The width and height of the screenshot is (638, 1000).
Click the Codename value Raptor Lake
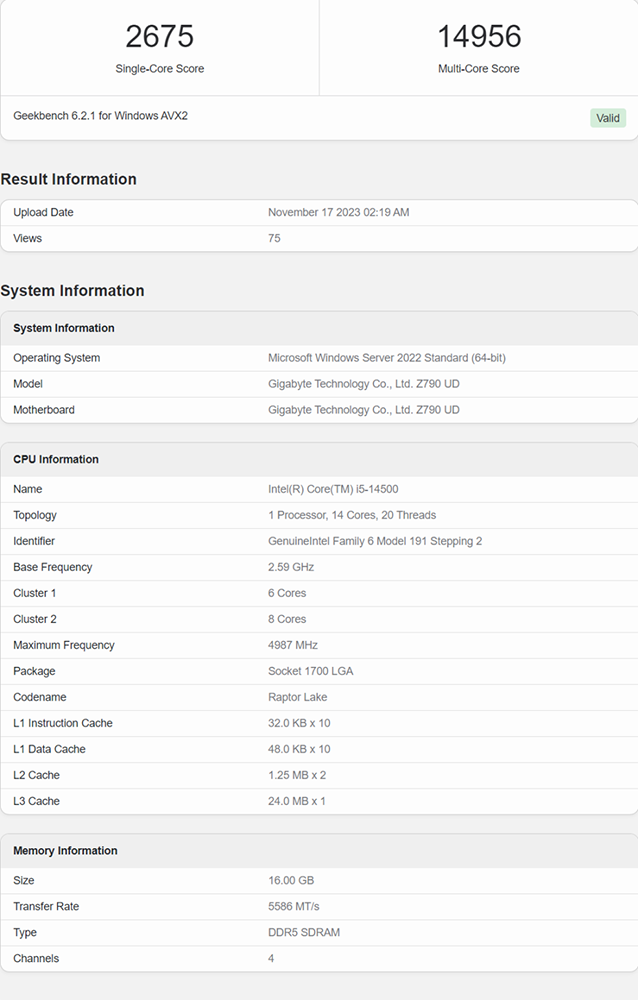297,697
